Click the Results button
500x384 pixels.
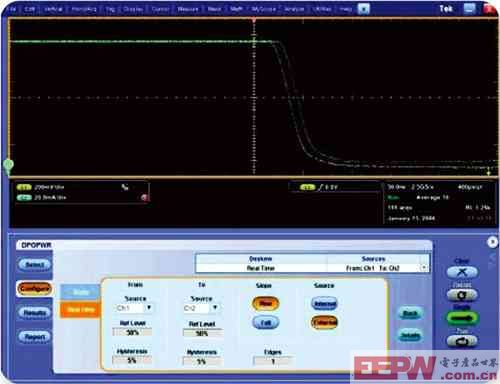click(x=35, y=313)
